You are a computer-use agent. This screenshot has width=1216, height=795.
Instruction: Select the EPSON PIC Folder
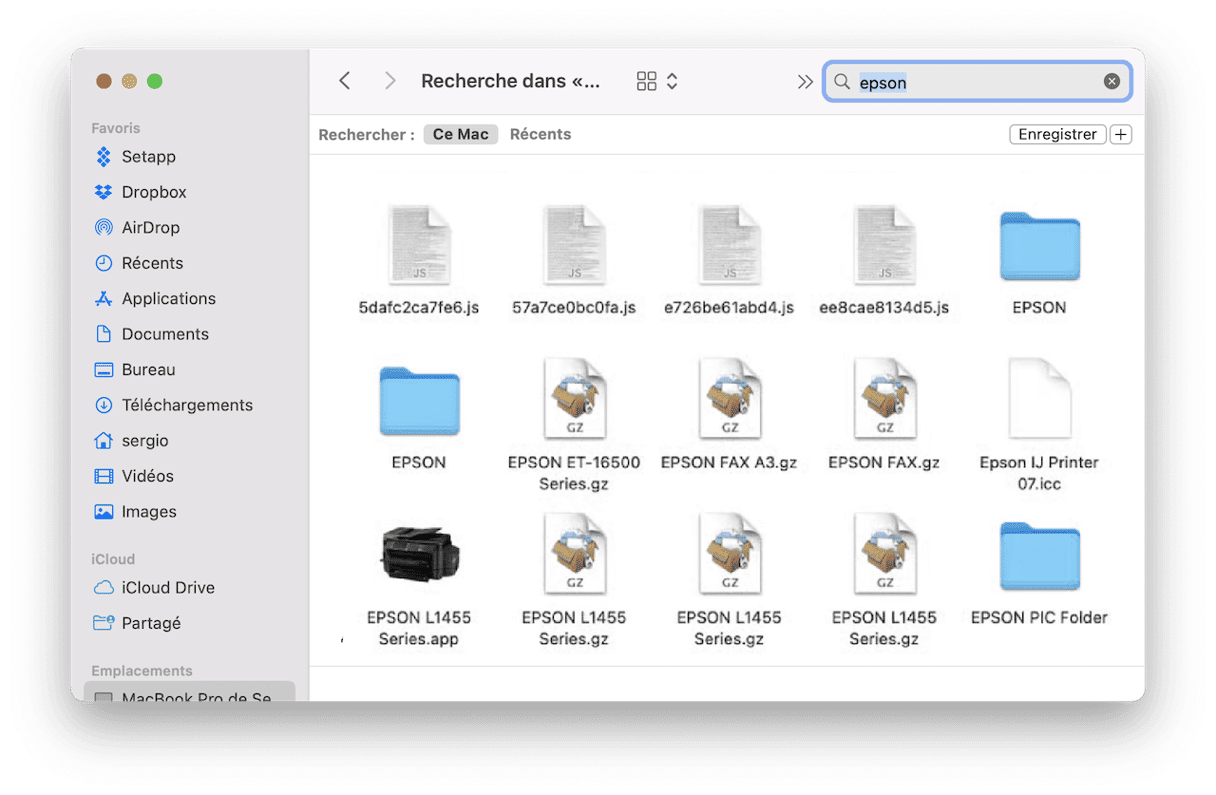pos(1039,556)
